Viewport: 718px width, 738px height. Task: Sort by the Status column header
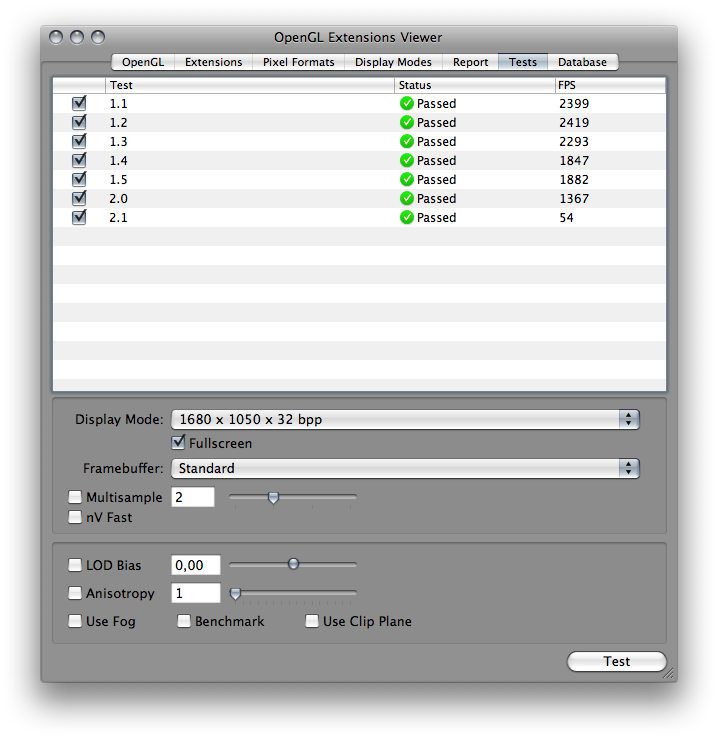474,85
